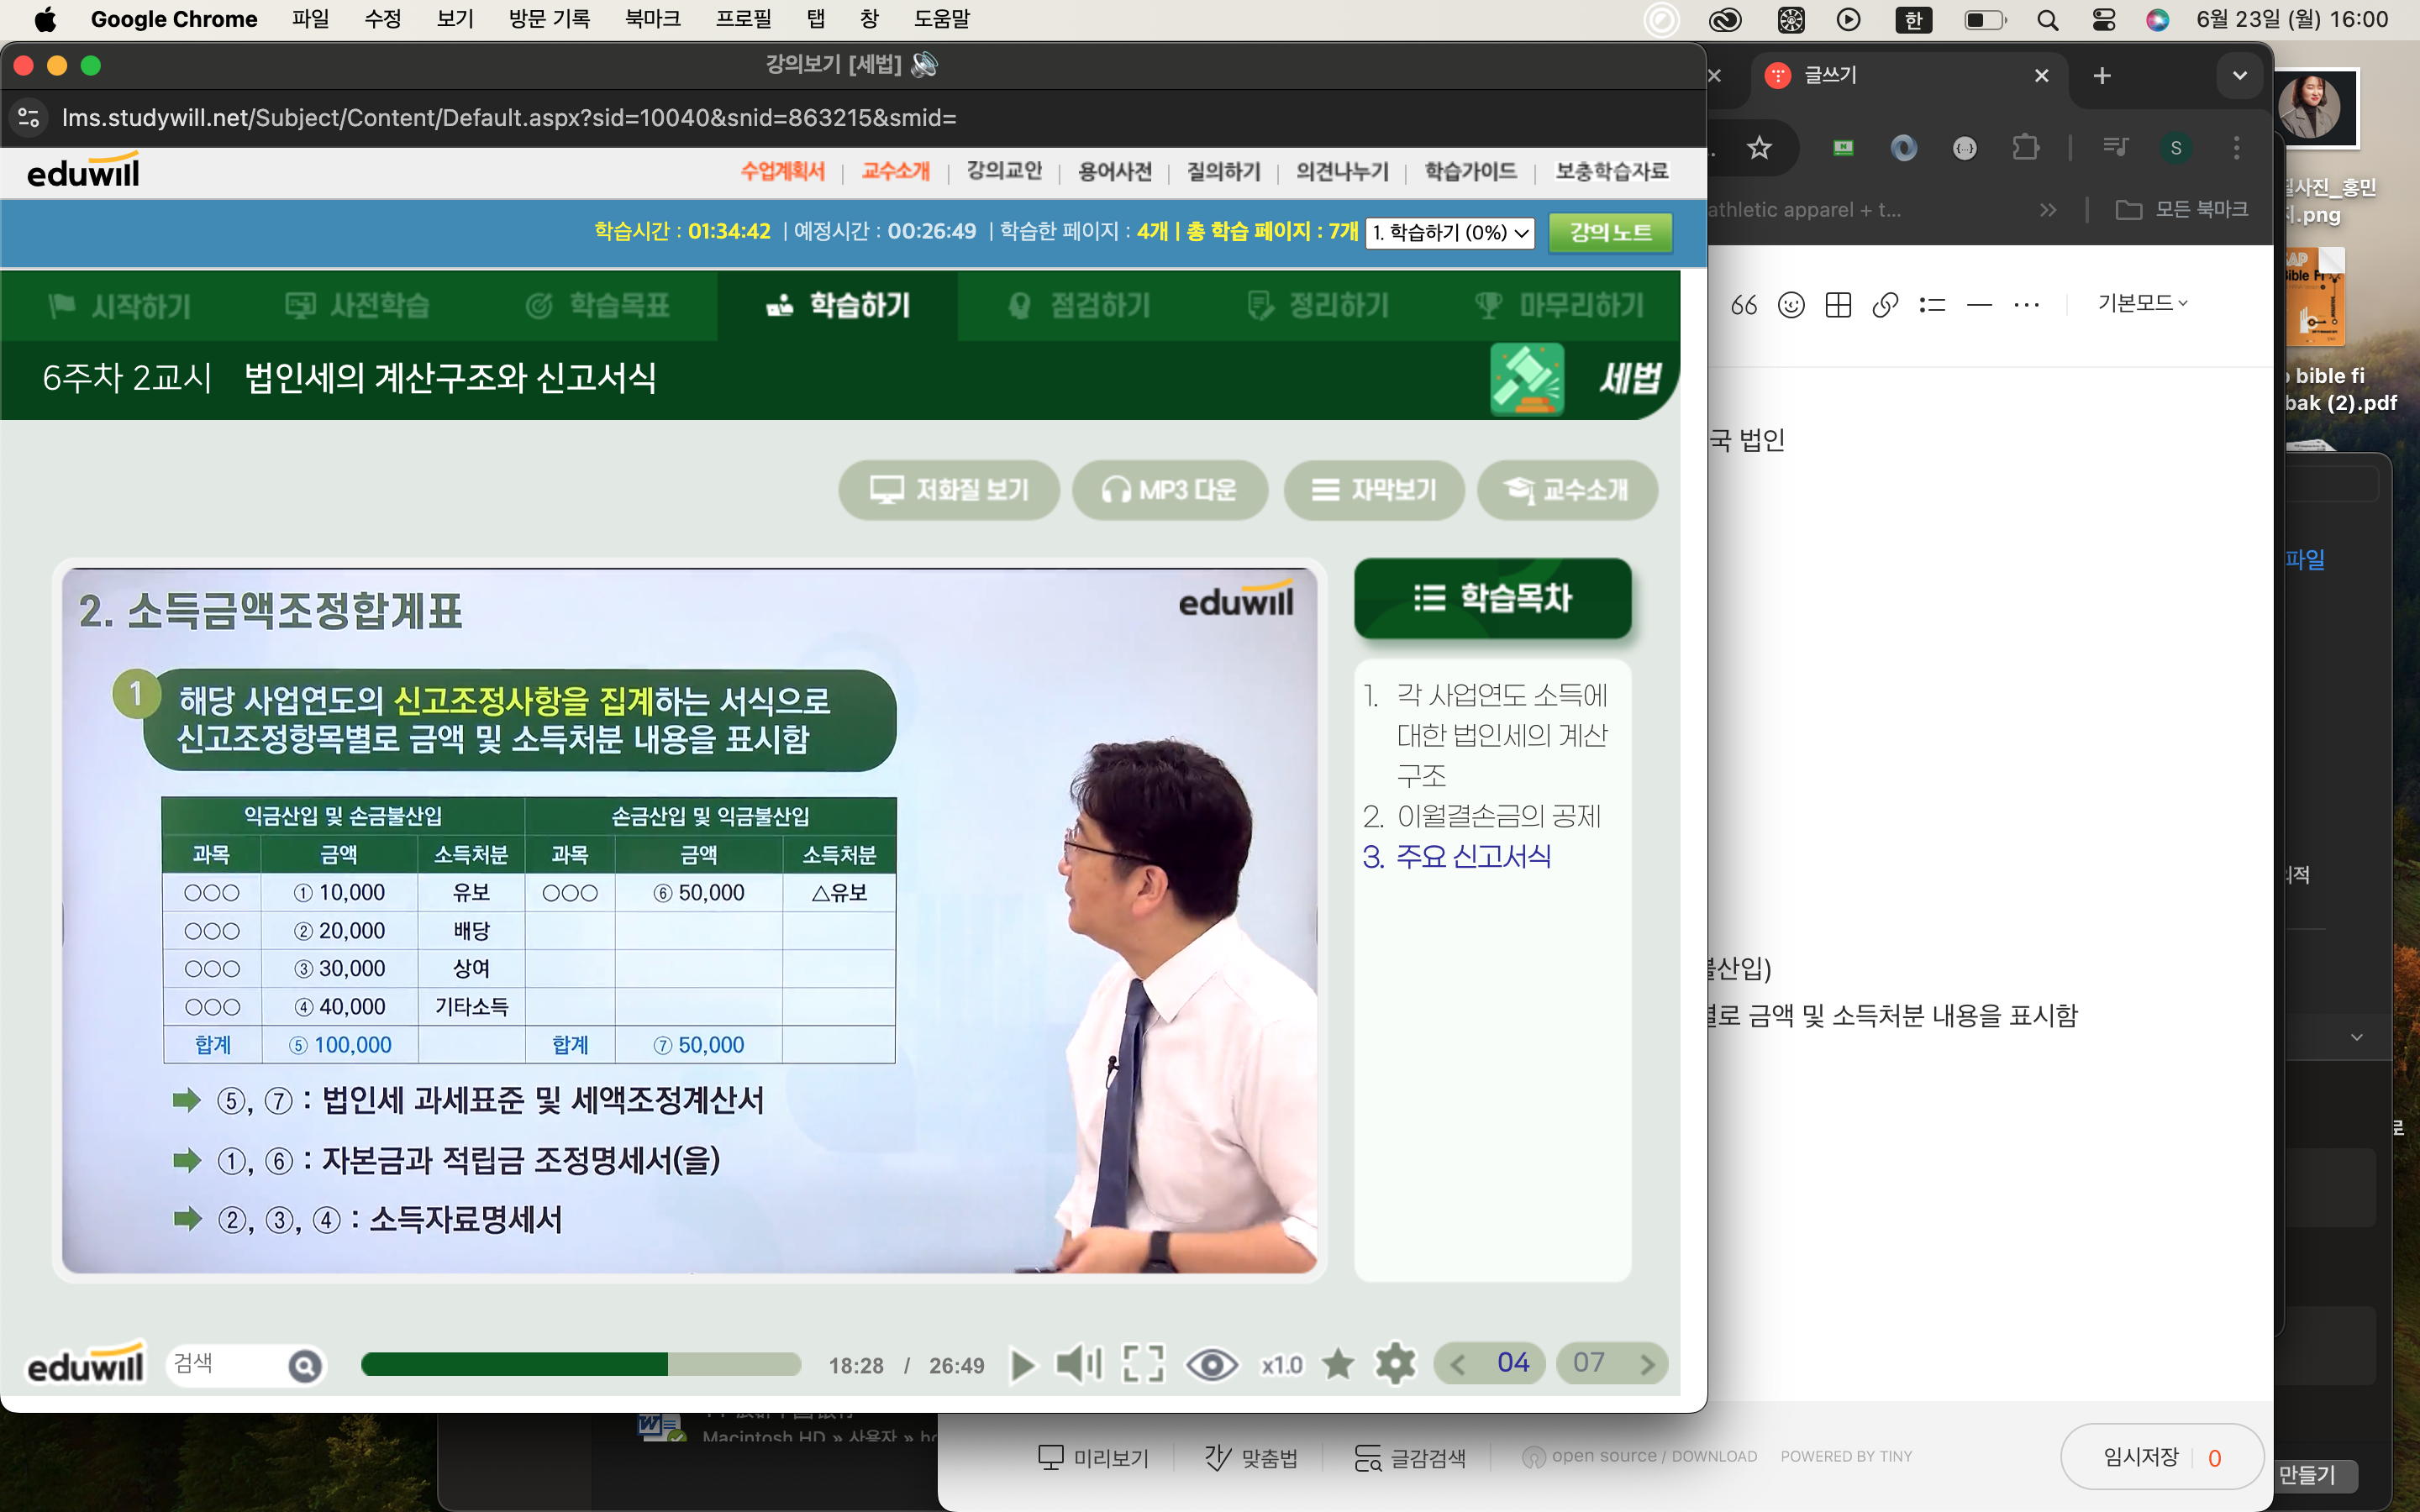Toggle subtitles with 자막보기 button

(1374, 490)
